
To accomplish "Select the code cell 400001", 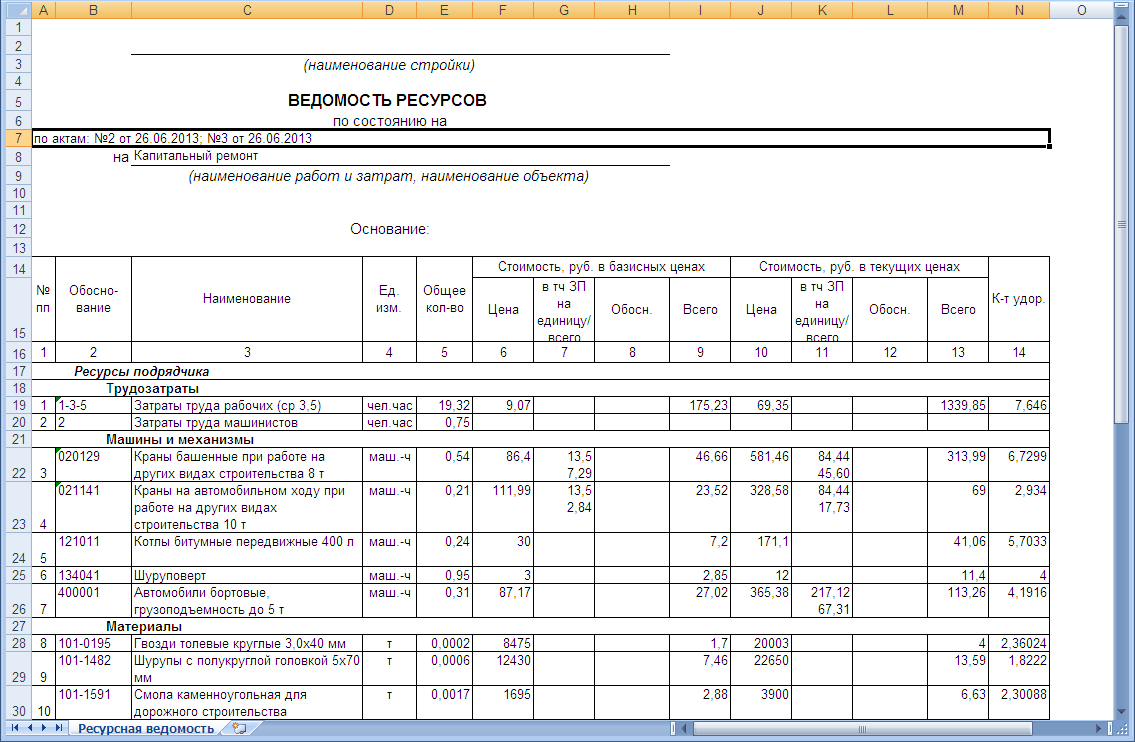I will pyautogui.click(x=93, y=601).
